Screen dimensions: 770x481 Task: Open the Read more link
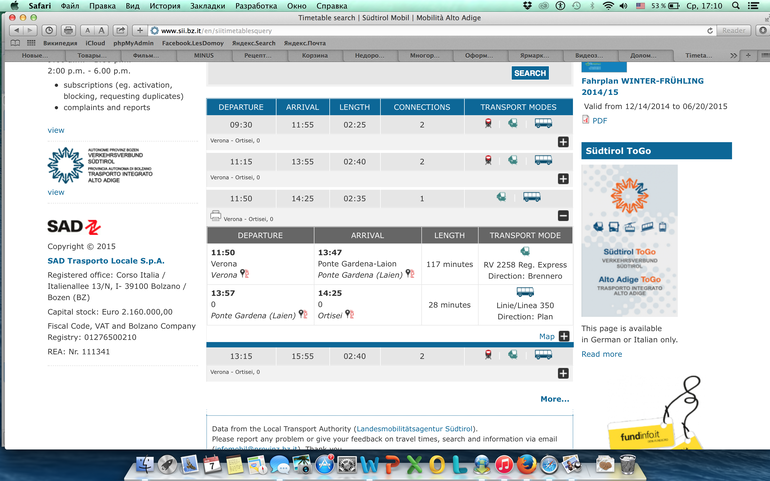click(x=602, y=354)
